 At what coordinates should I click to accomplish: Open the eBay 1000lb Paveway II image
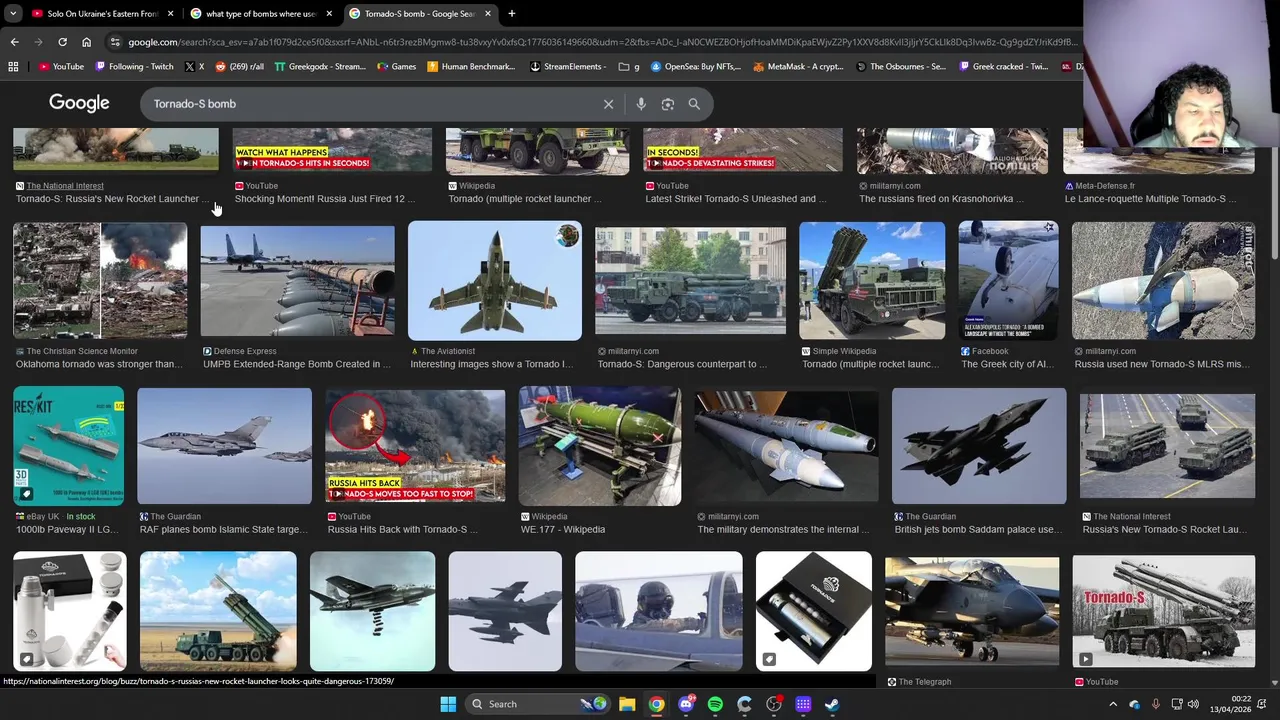68,446
